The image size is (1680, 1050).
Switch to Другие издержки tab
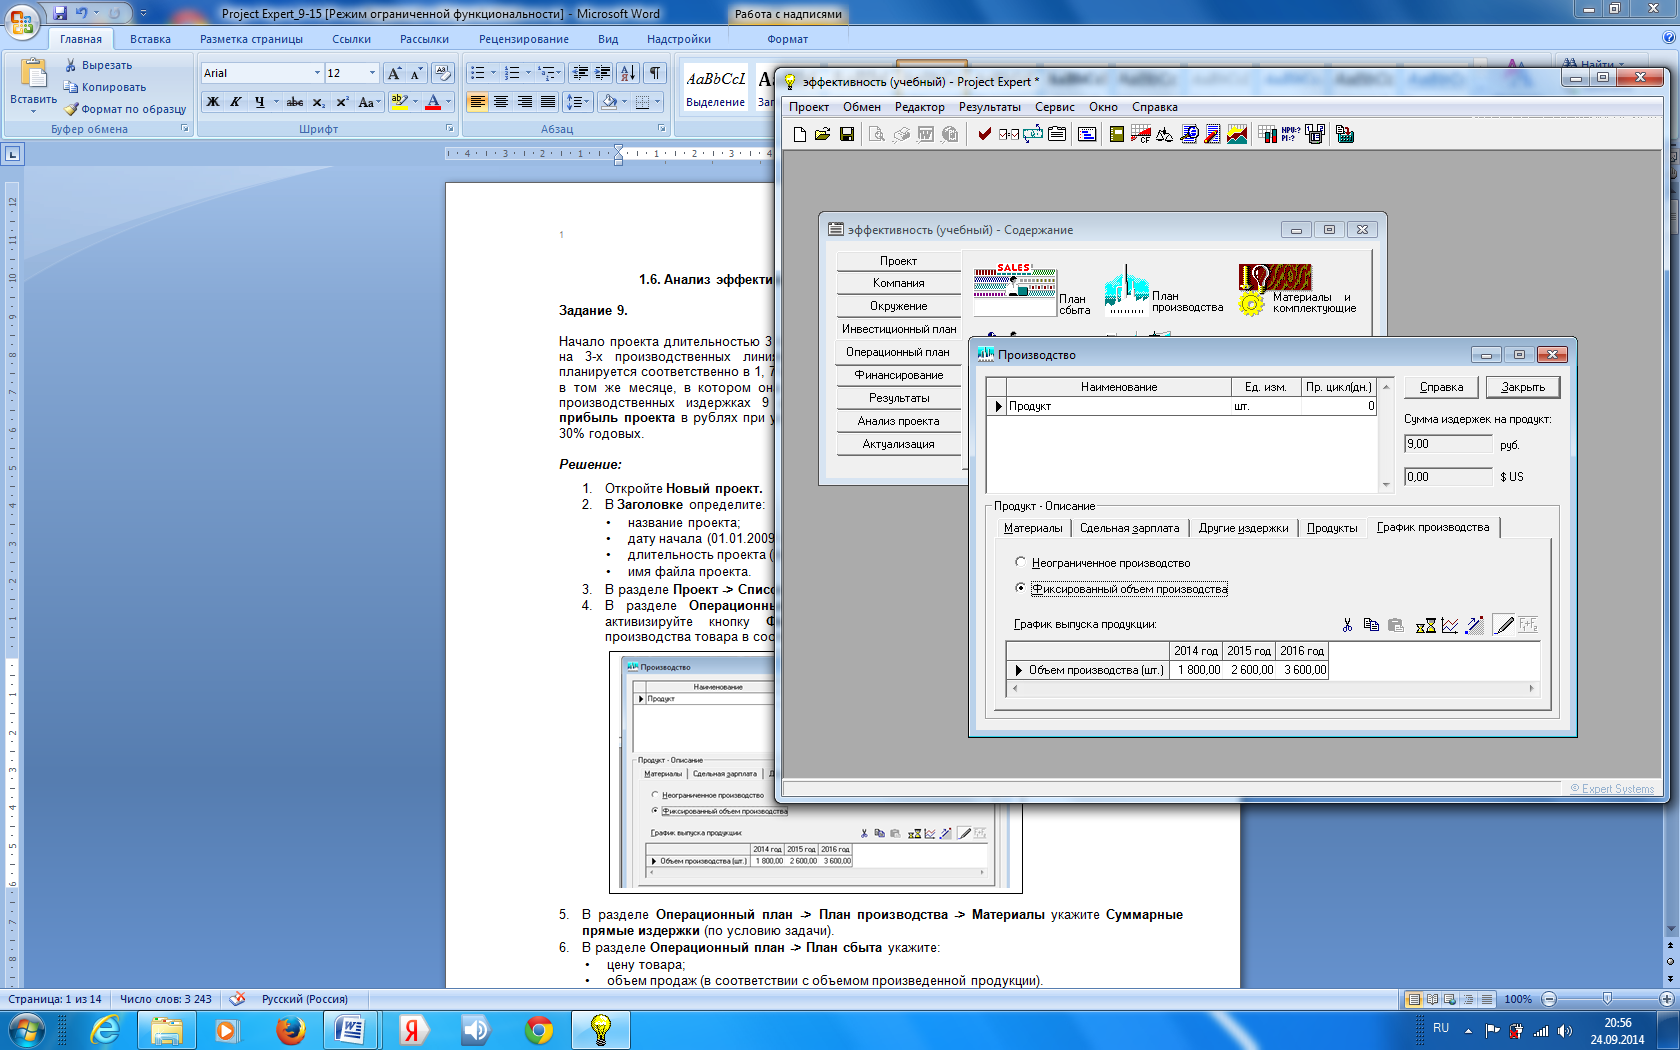pos(1243,528)
